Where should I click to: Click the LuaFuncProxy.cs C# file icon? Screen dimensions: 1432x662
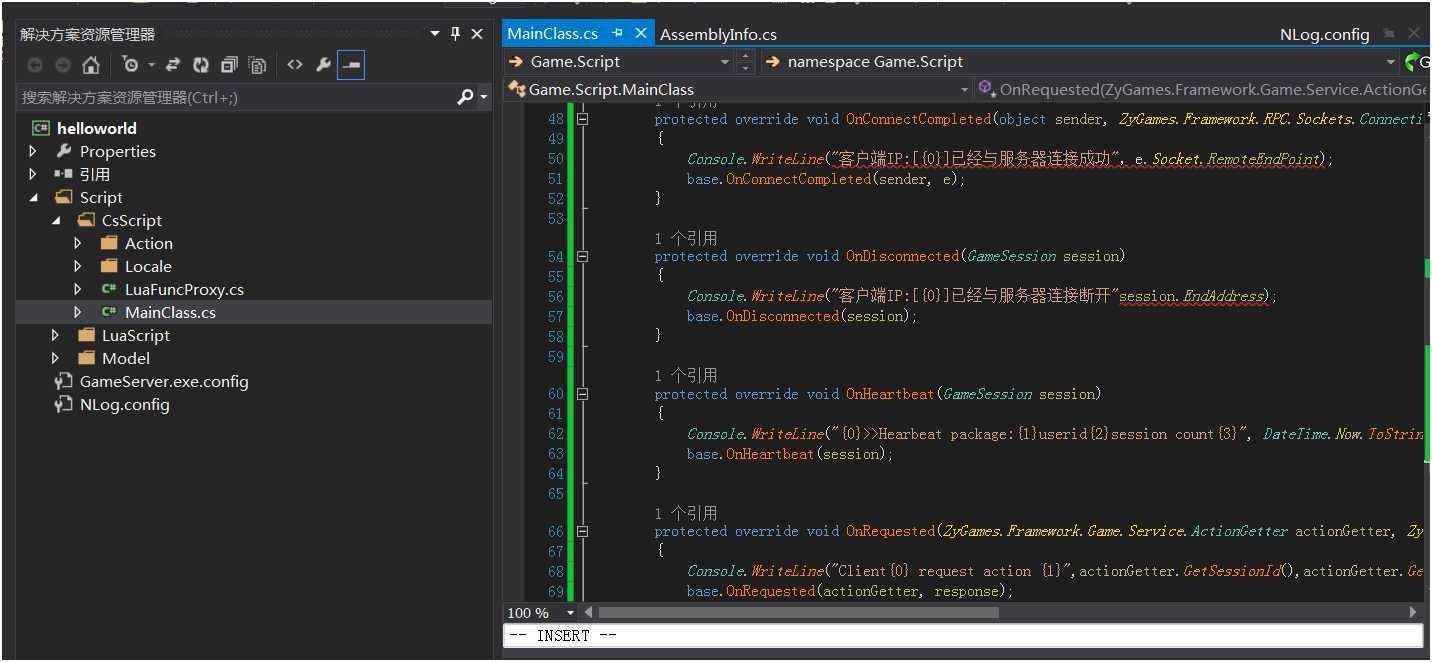click(109, 289)
